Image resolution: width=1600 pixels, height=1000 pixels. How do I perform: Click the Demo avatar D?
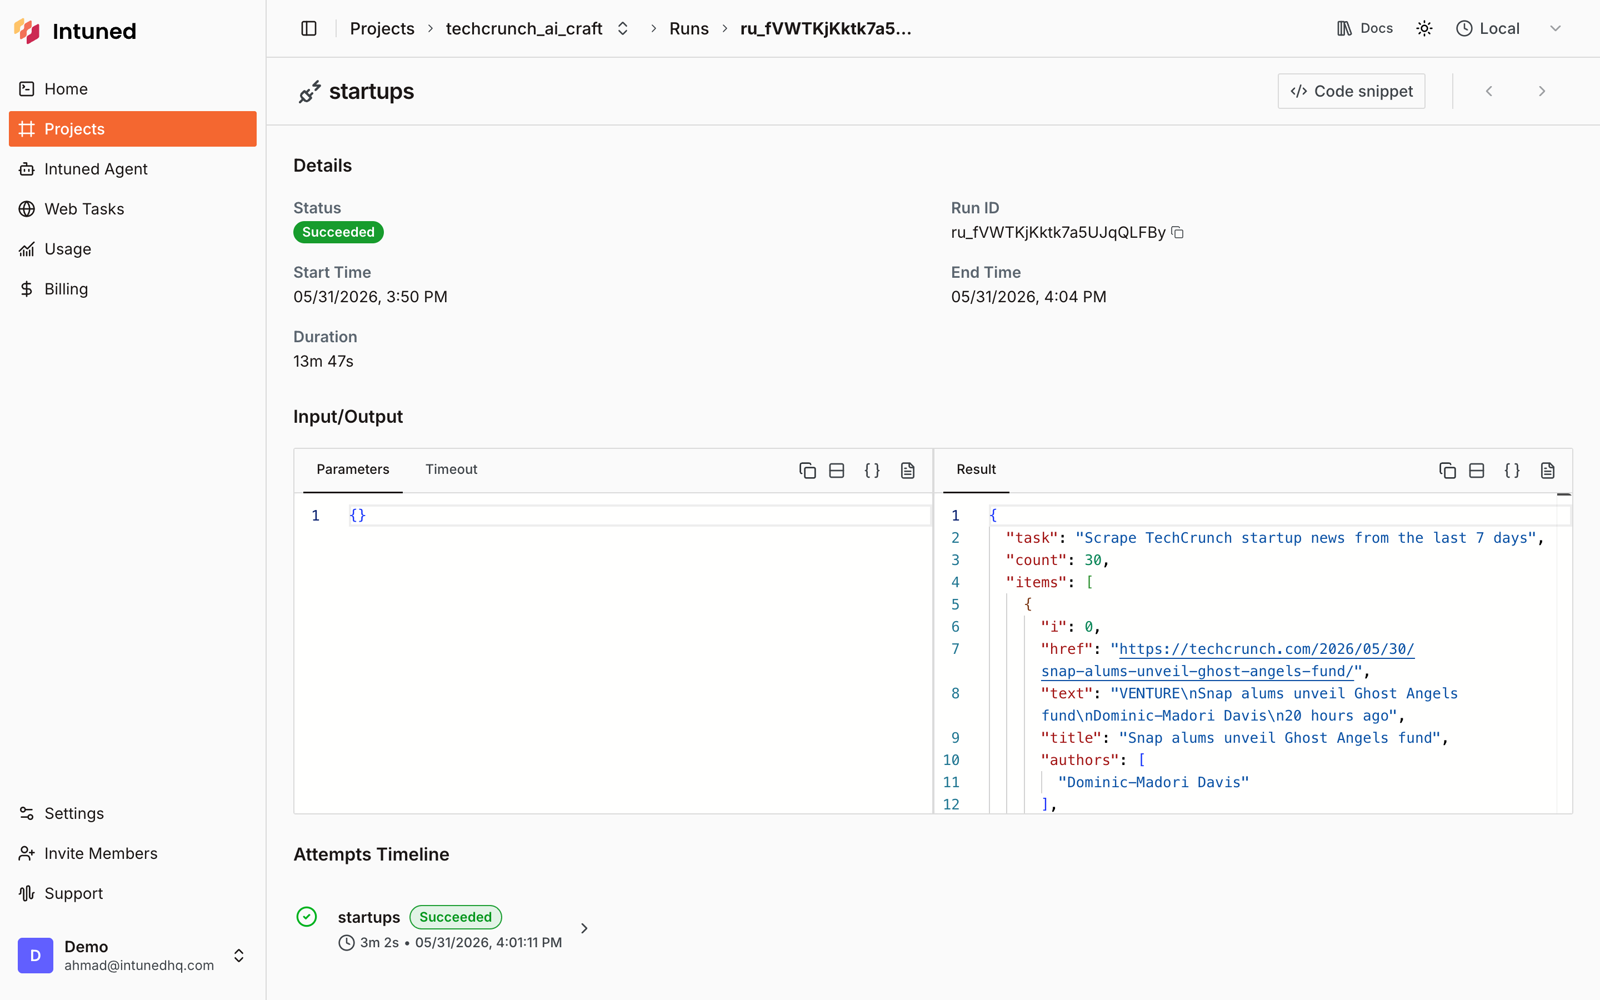[x=35, y=956]
